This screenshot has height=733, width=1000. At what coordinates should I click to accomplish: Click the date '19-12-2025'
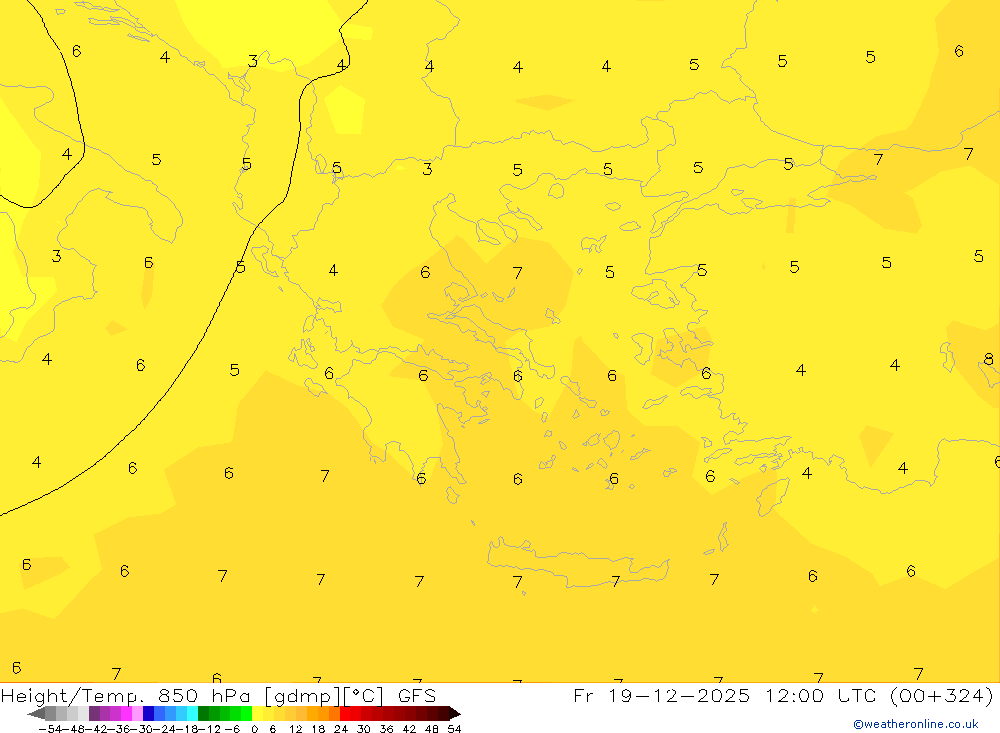tap(679, 695)
